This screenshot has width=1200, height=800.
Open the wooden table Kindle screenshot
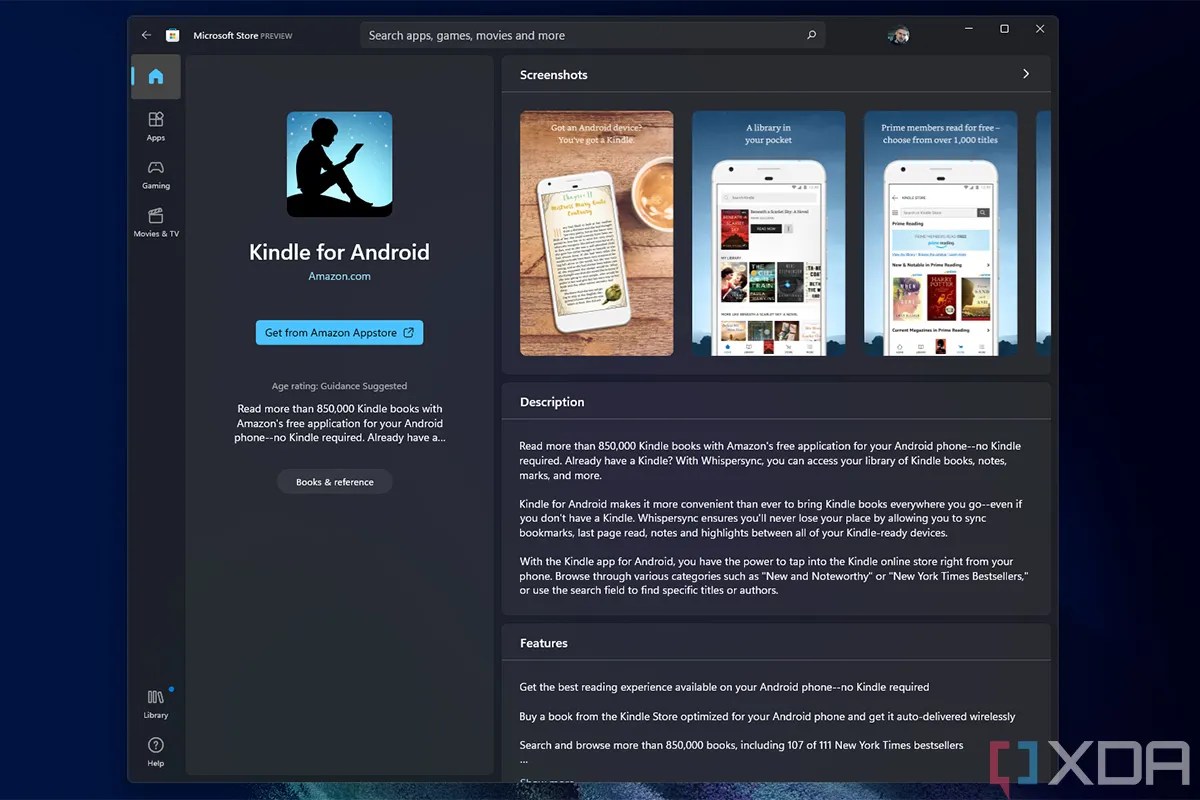[x=597, y=233]
